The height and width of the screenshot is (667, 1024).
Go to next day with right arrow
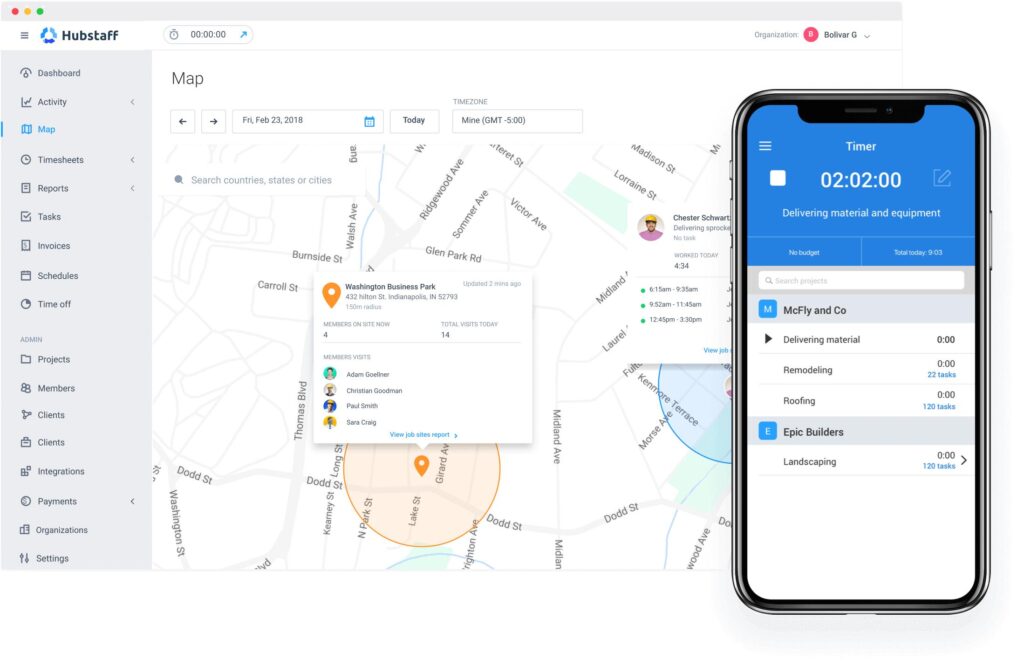coord(214,121)
